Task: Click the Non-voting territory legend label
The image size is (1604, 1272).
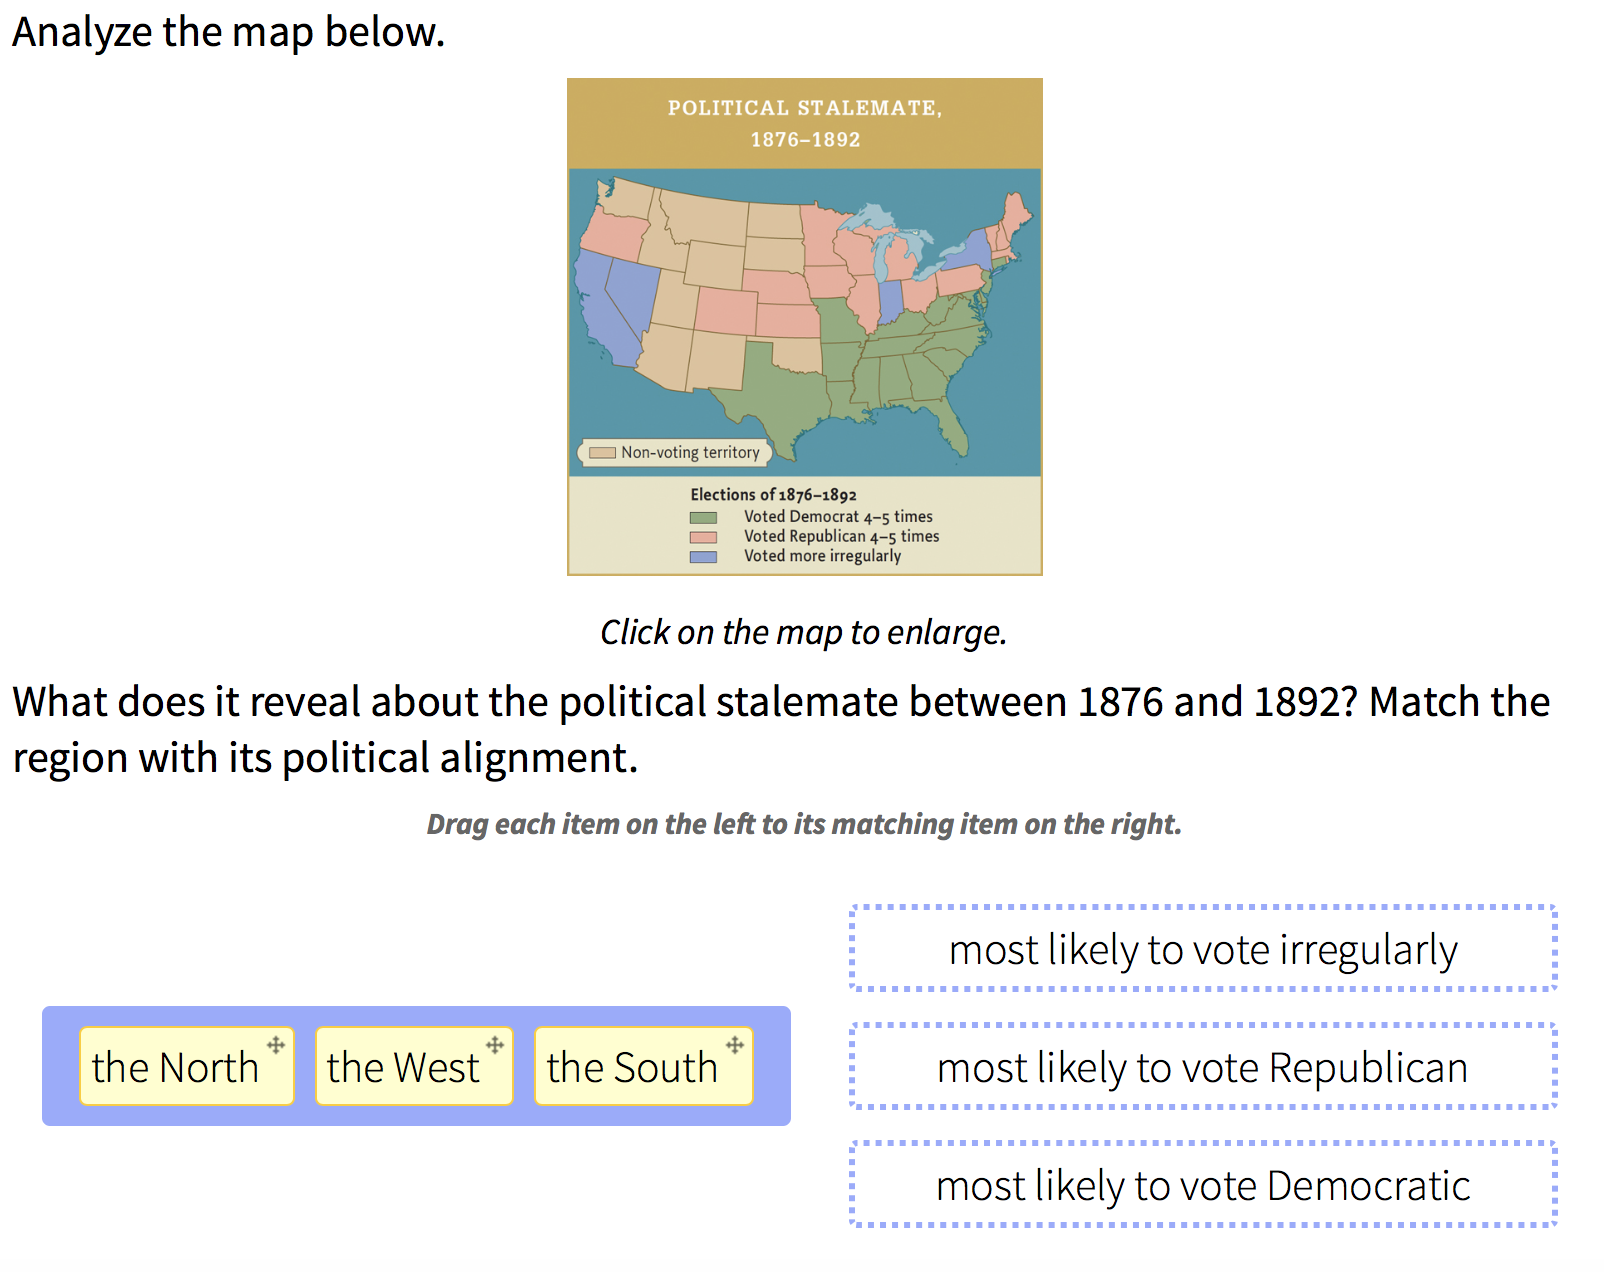Action: [690, 452]
